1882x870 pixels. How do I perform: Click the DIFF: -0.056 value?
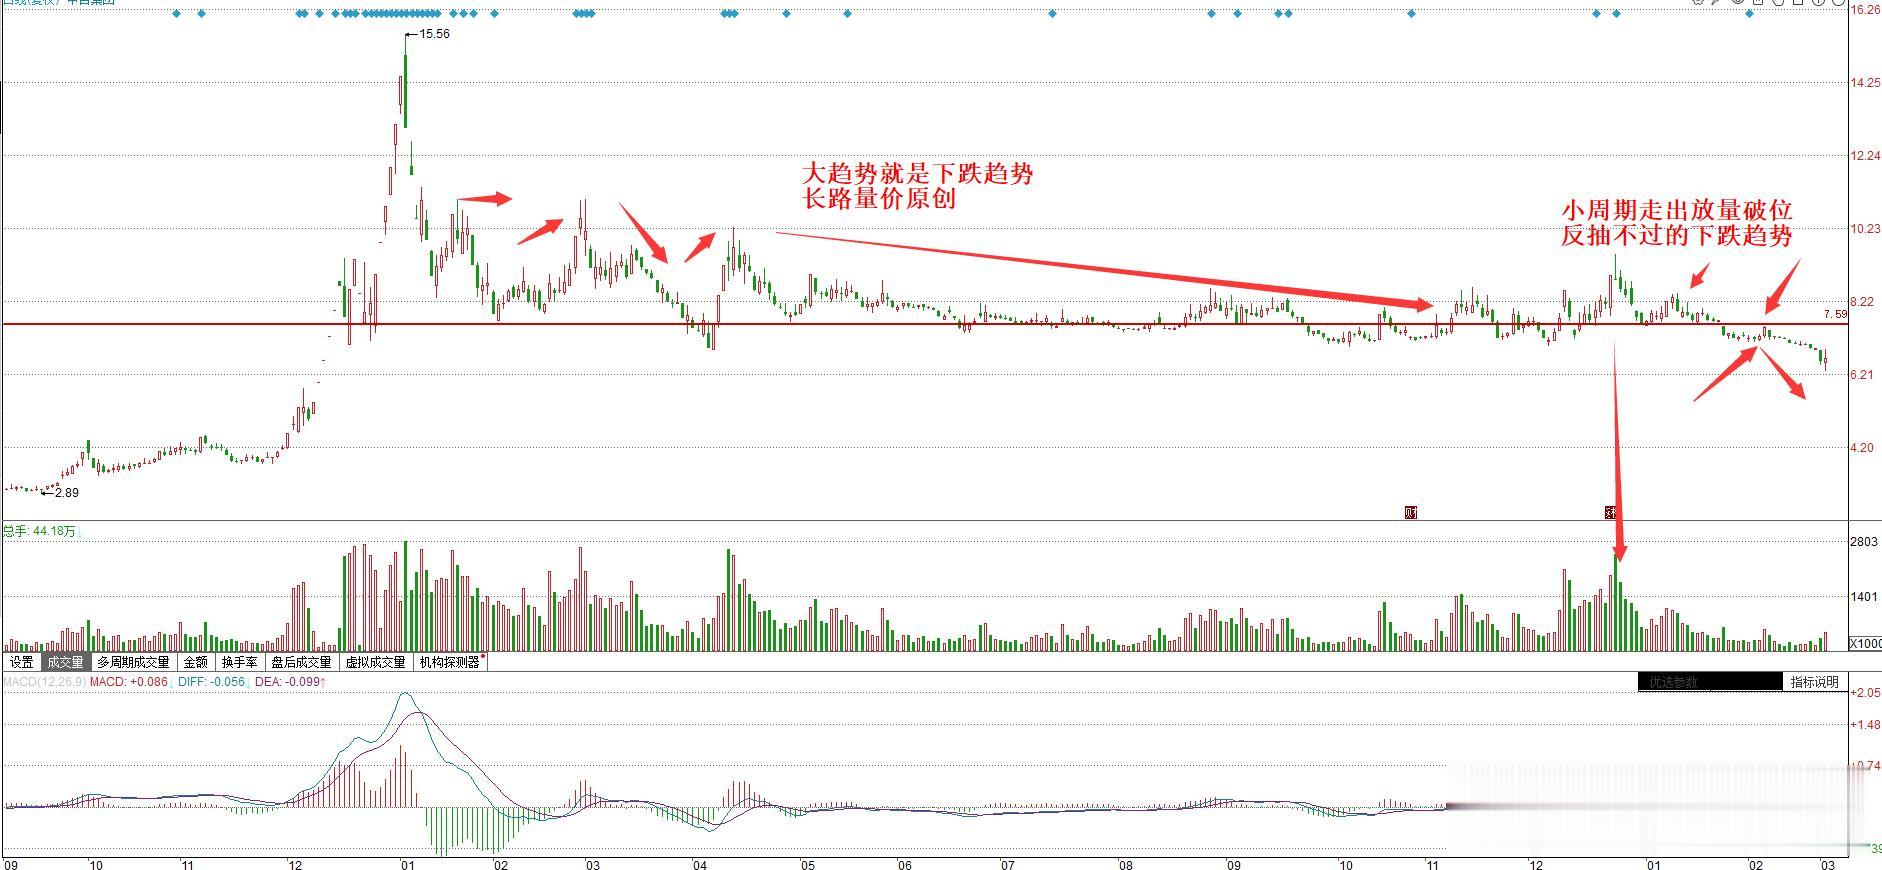211,682
